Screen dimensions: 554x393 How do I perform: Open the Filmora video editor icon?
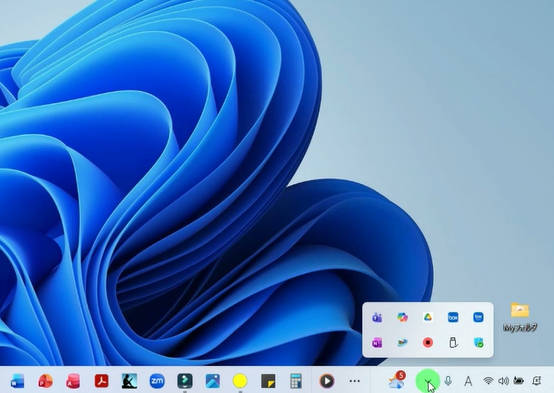point(185,381)
